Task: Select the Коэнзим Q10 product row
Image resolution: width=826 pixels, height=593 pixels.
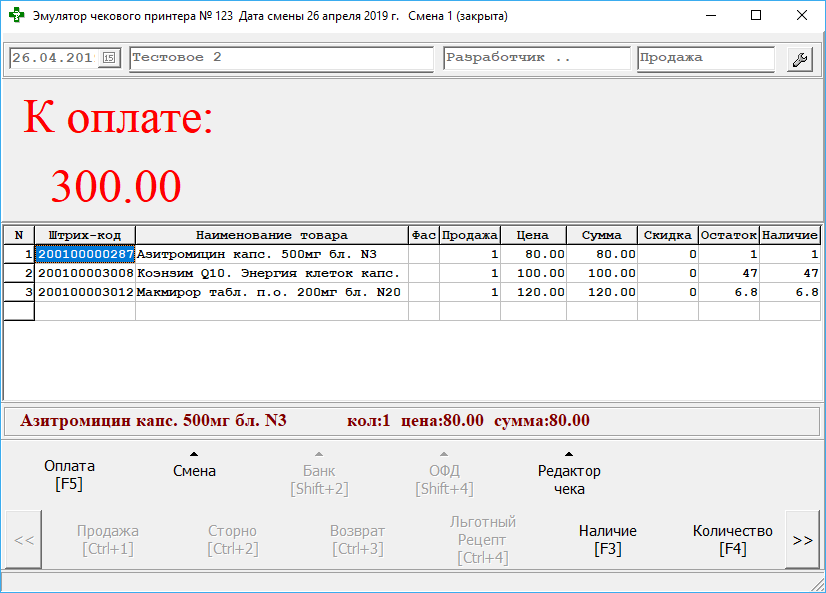Action: 271,273
